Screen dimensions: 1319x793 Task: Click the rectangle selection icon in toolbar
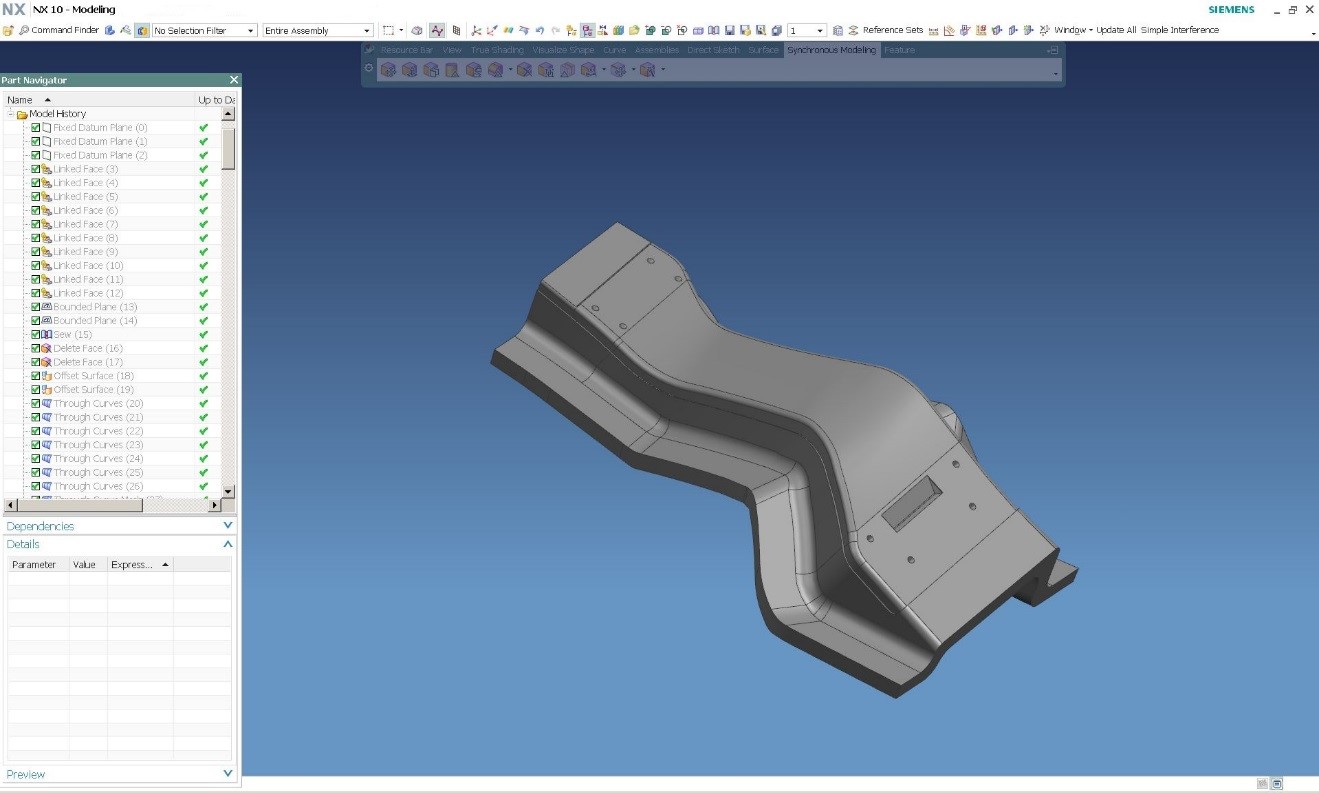click(x=389, y=30)
